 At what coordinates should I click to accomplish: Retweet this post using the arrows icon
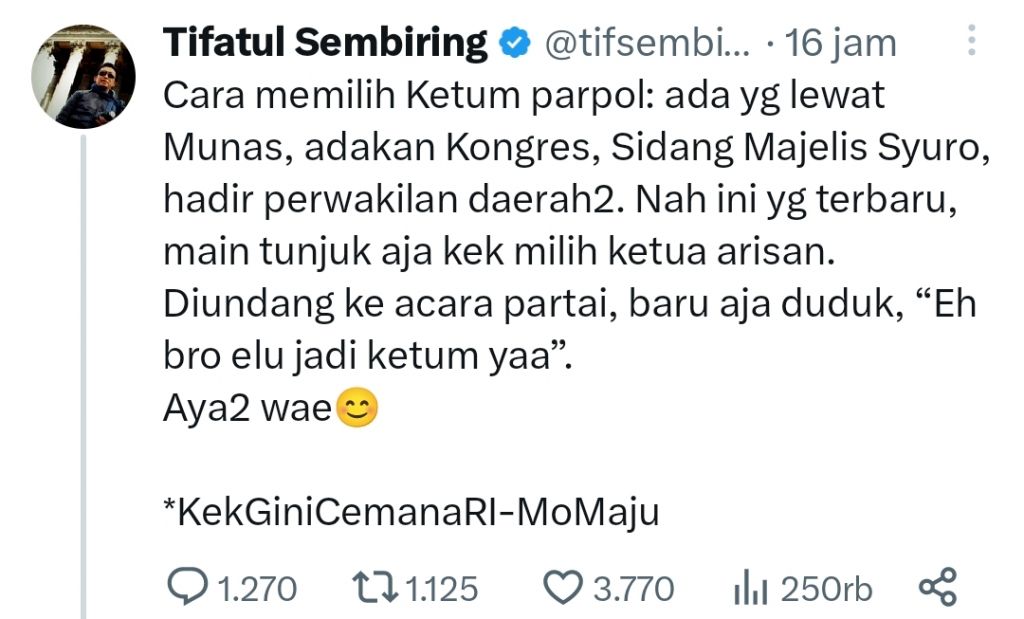(x=377, y=588)
